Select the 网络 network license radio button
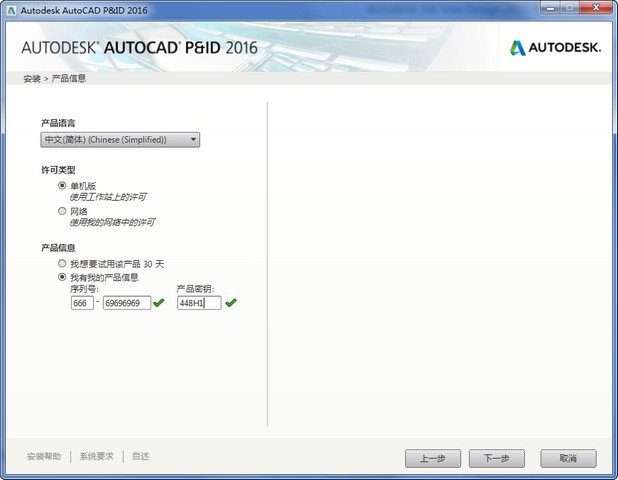The height and width of the screenshot is (480, 618). pyautogui.click(x=62, y=211)
